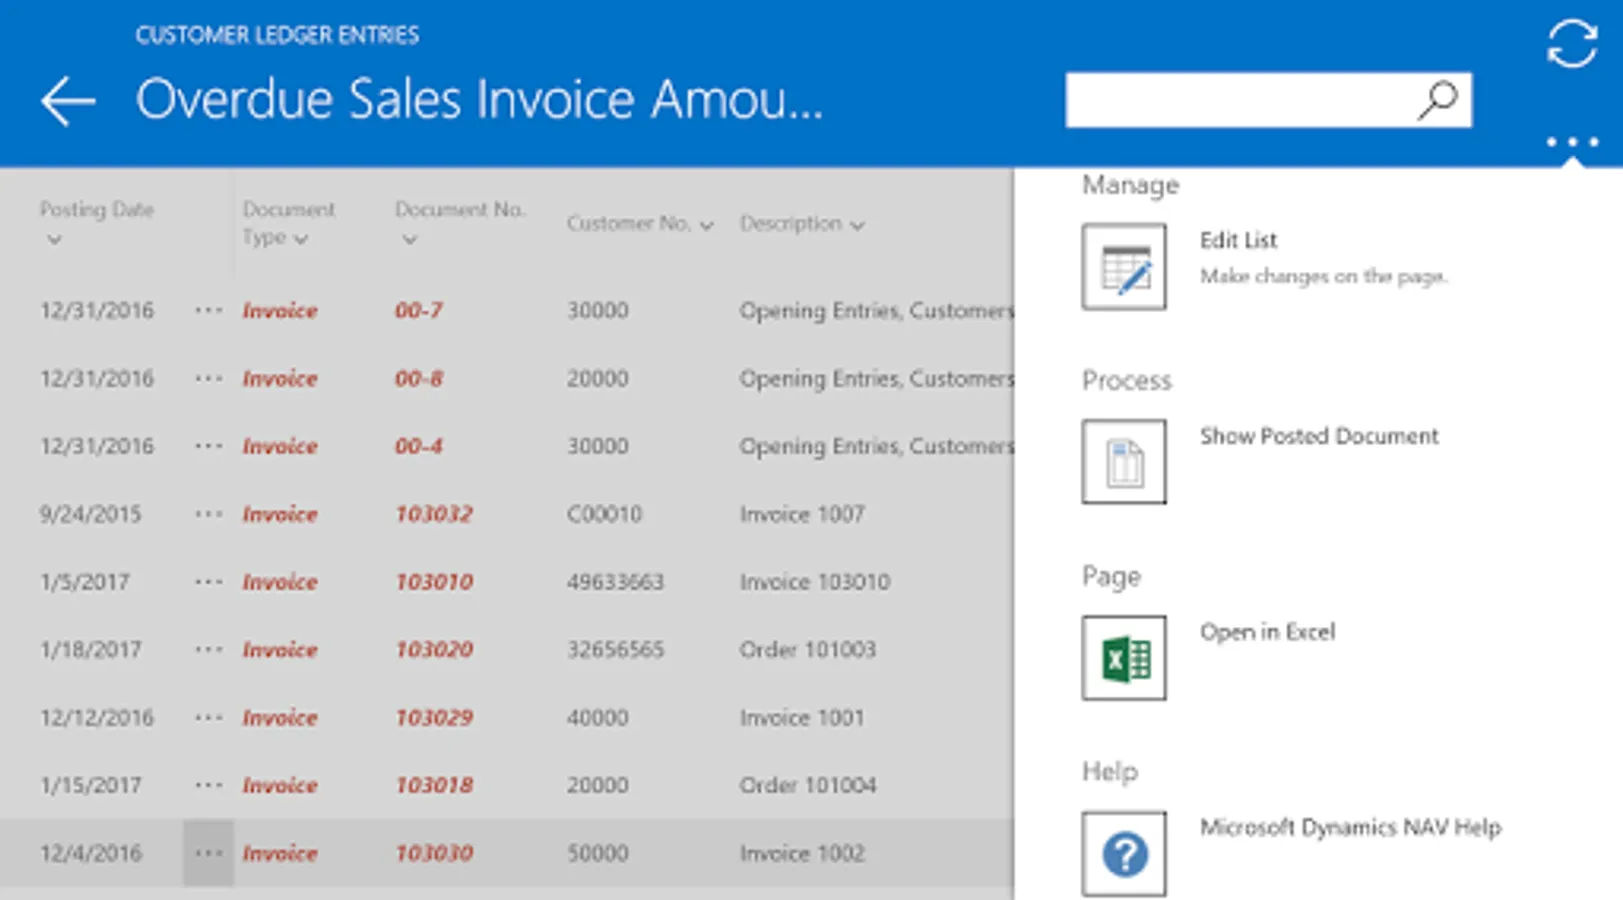This screenshot has width=1623, height=900.
Task: Click inside the search input field
Action: click(x=1240, y=100)
